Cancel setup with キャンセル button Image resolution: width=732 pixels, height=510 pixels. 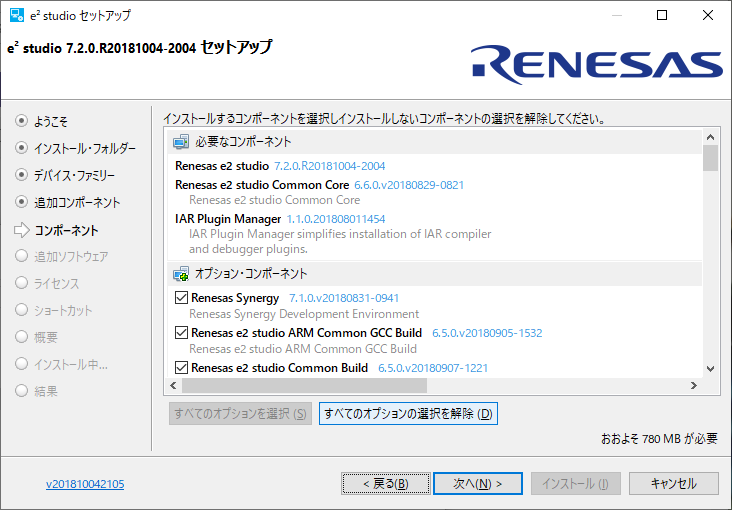[x=674, y=483]
